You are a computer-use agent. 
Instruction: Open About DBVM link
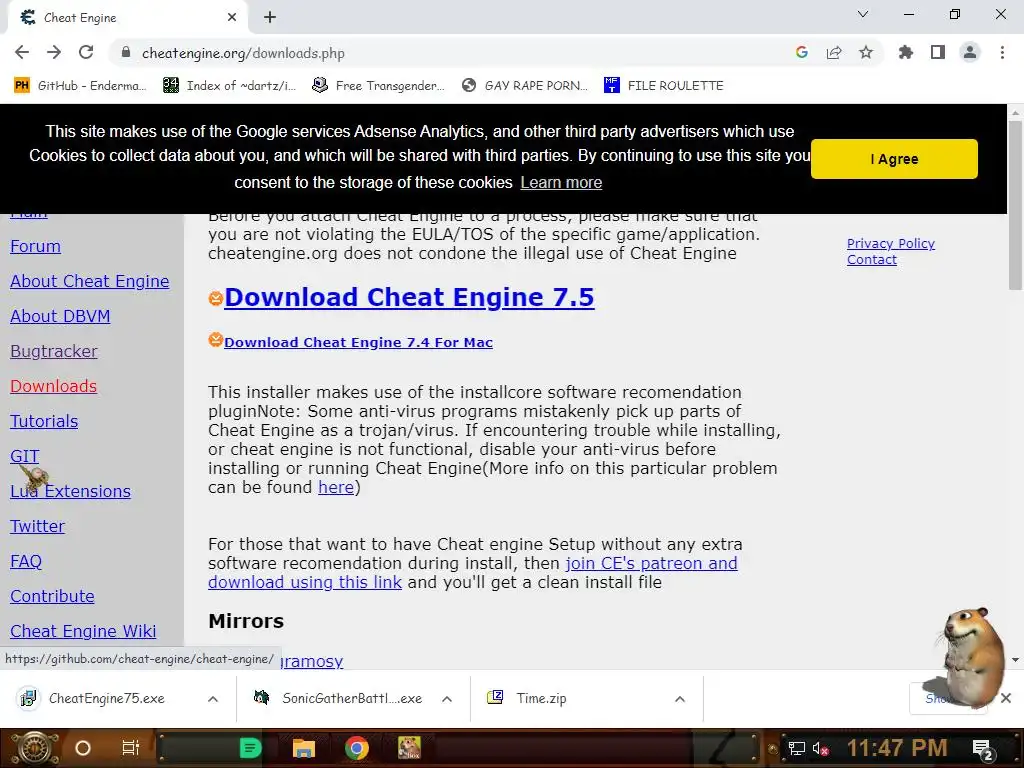coord(60,316)
